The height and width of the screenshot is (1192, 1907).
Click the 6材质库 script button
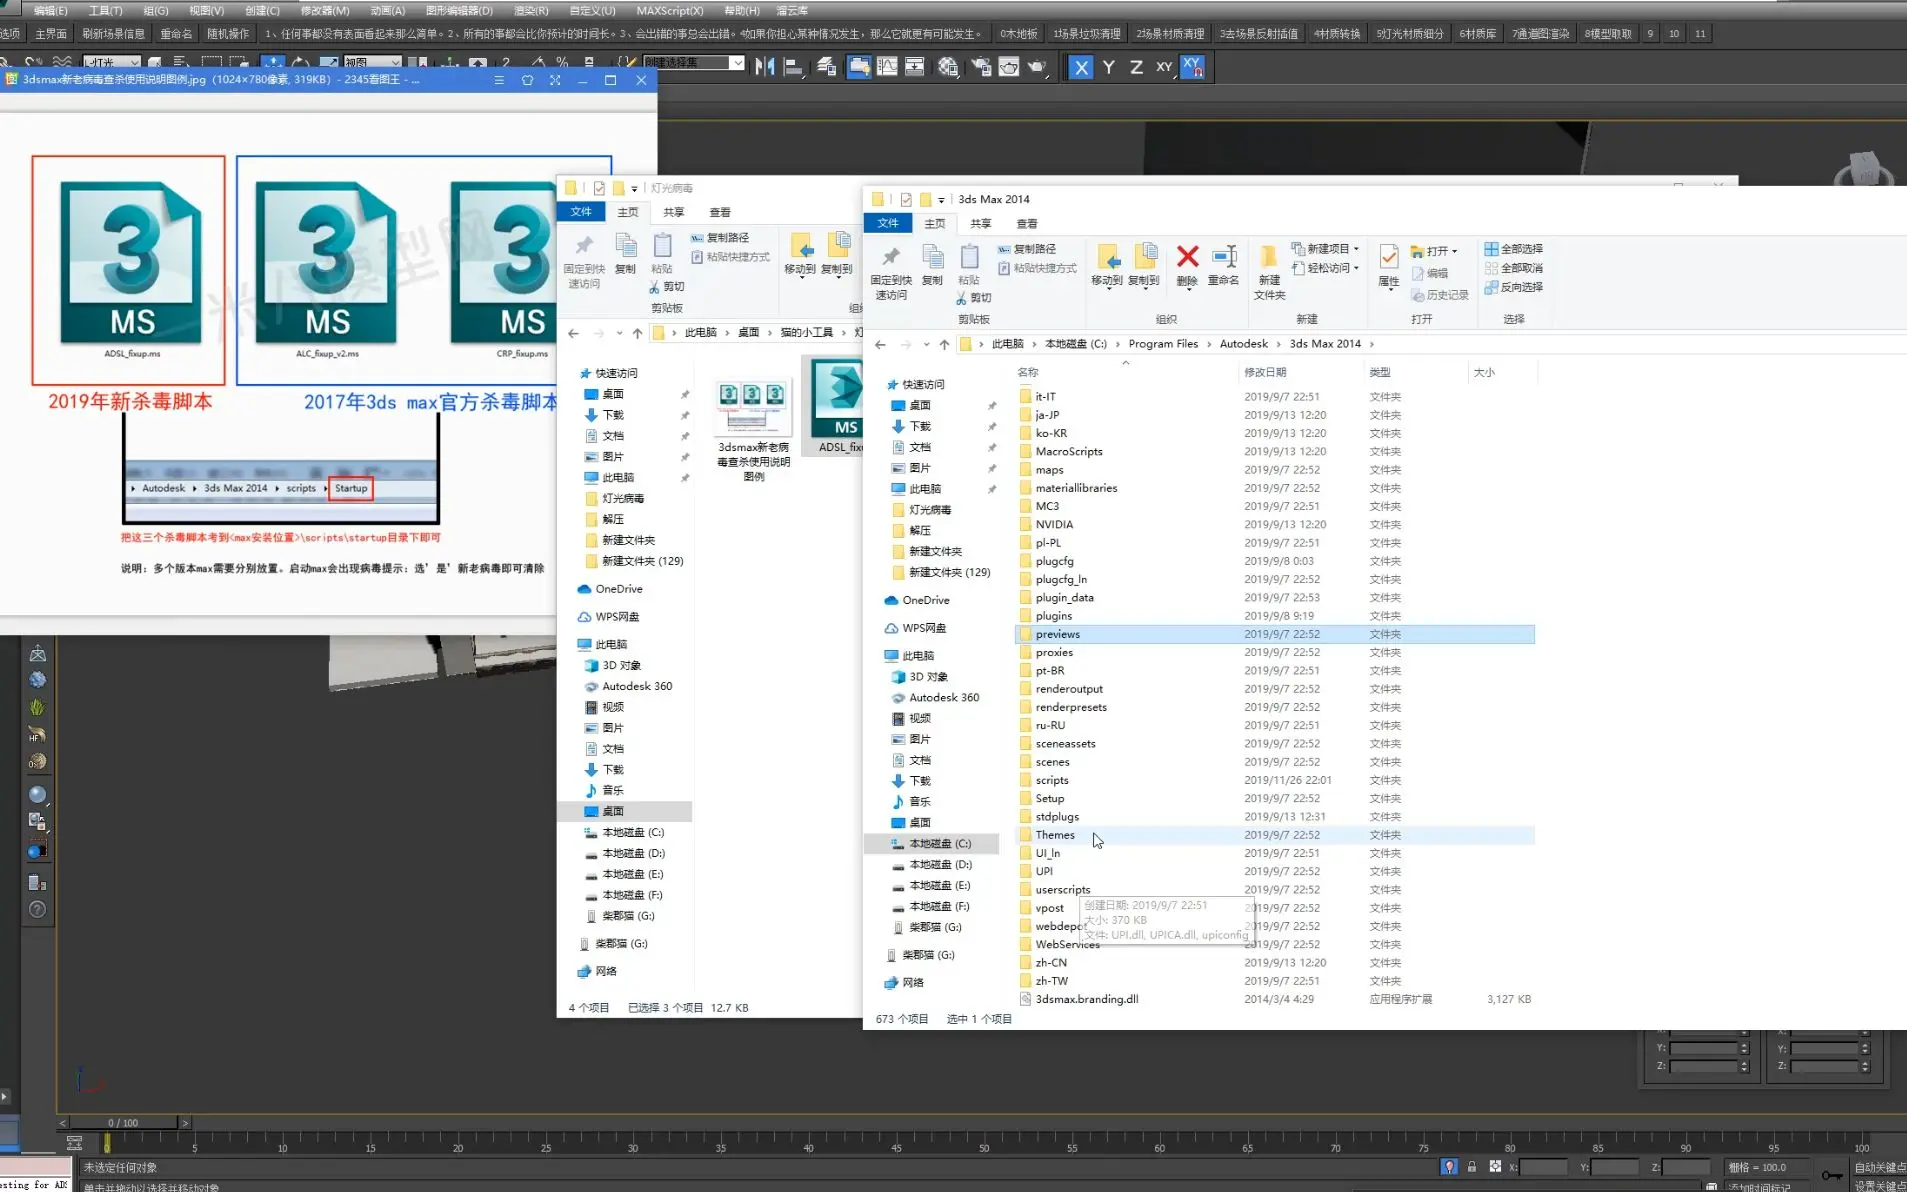pyautogui.click(x=1477, y=34)
